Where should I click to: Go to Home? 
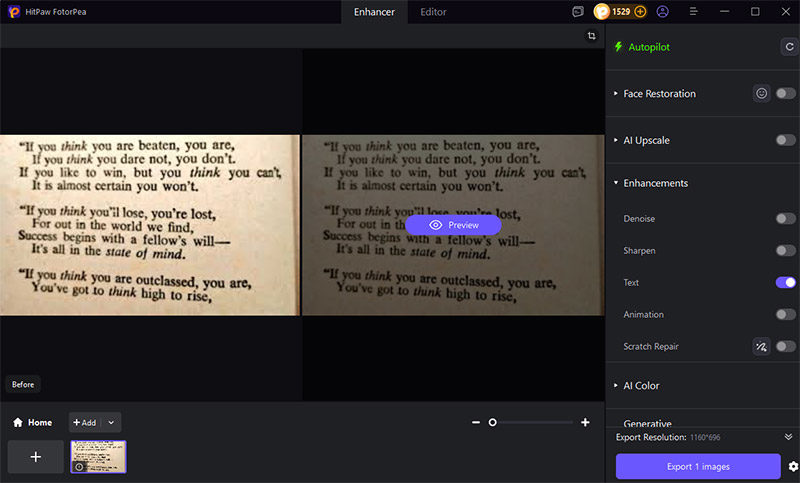[32, 422]
